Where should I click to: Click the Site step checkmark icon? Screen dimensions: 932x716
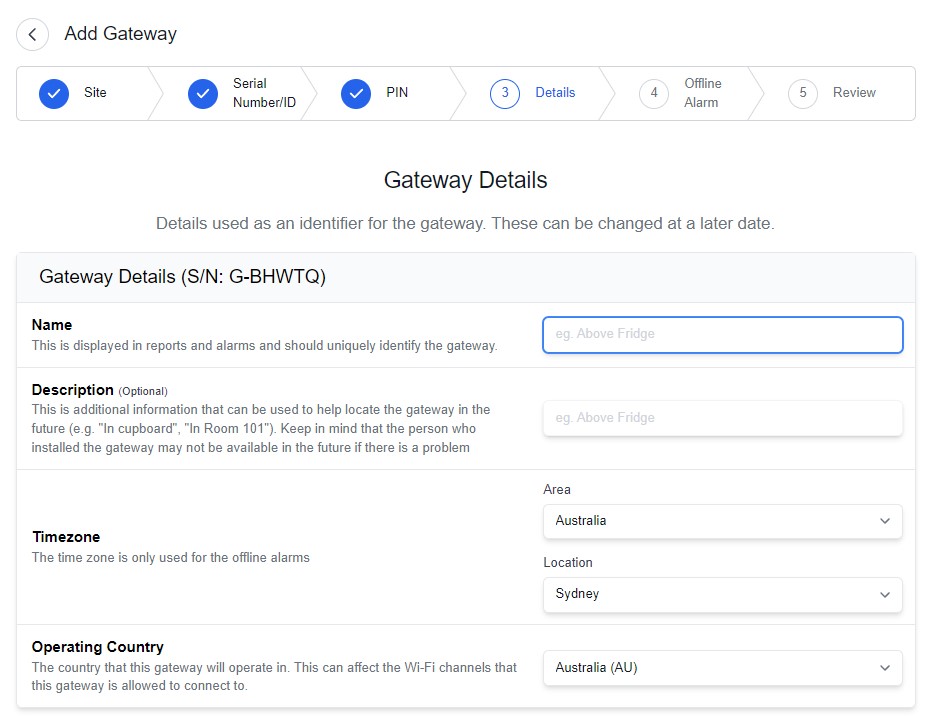tap(54, 94)
